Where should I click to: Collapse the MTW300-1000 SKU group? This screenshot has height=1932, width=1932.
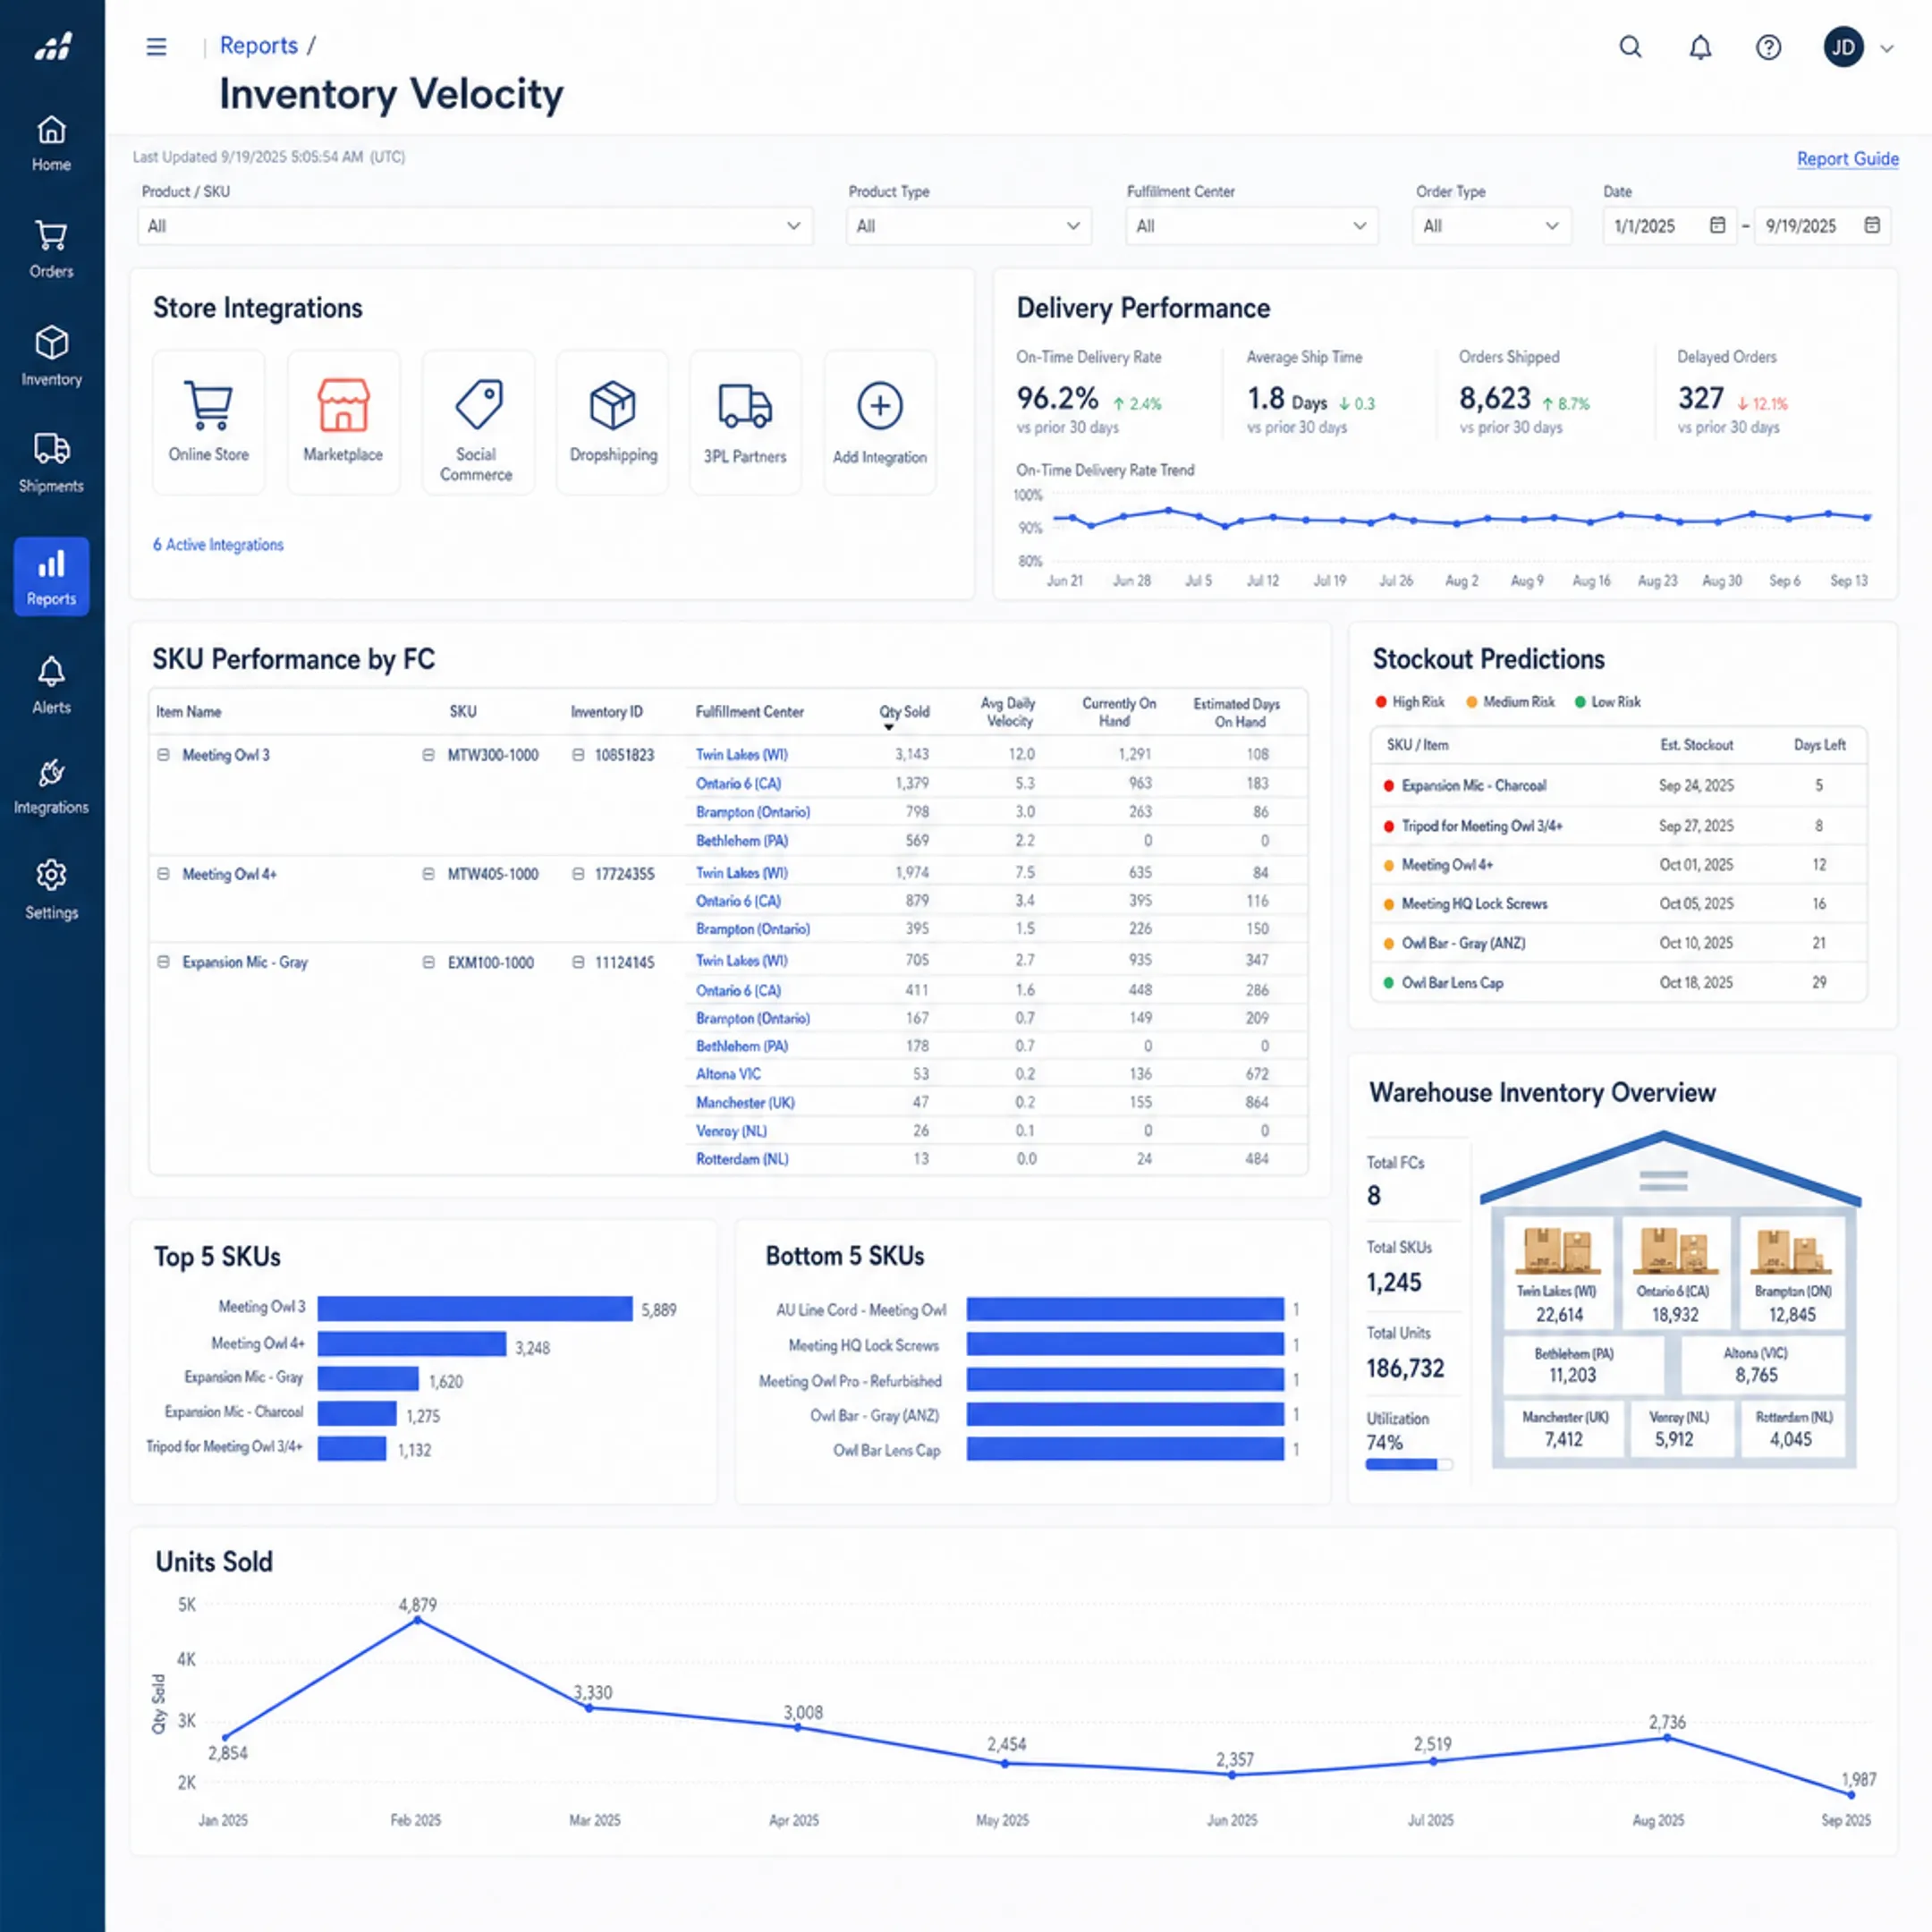pyautogui.click(x=428, y=755)
